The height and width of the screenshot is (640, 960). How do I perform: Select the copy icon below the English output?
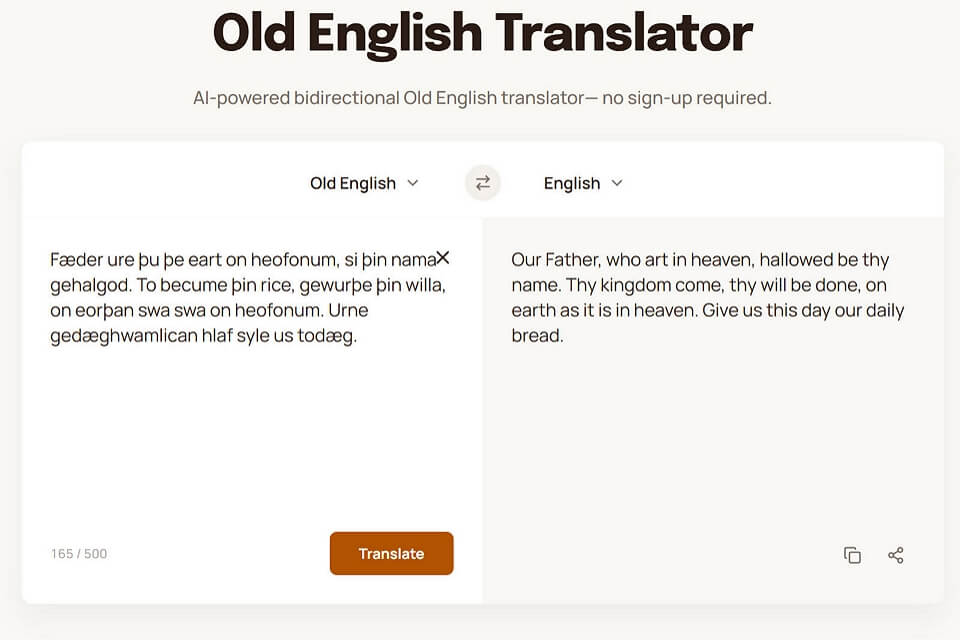click(852, 555)
